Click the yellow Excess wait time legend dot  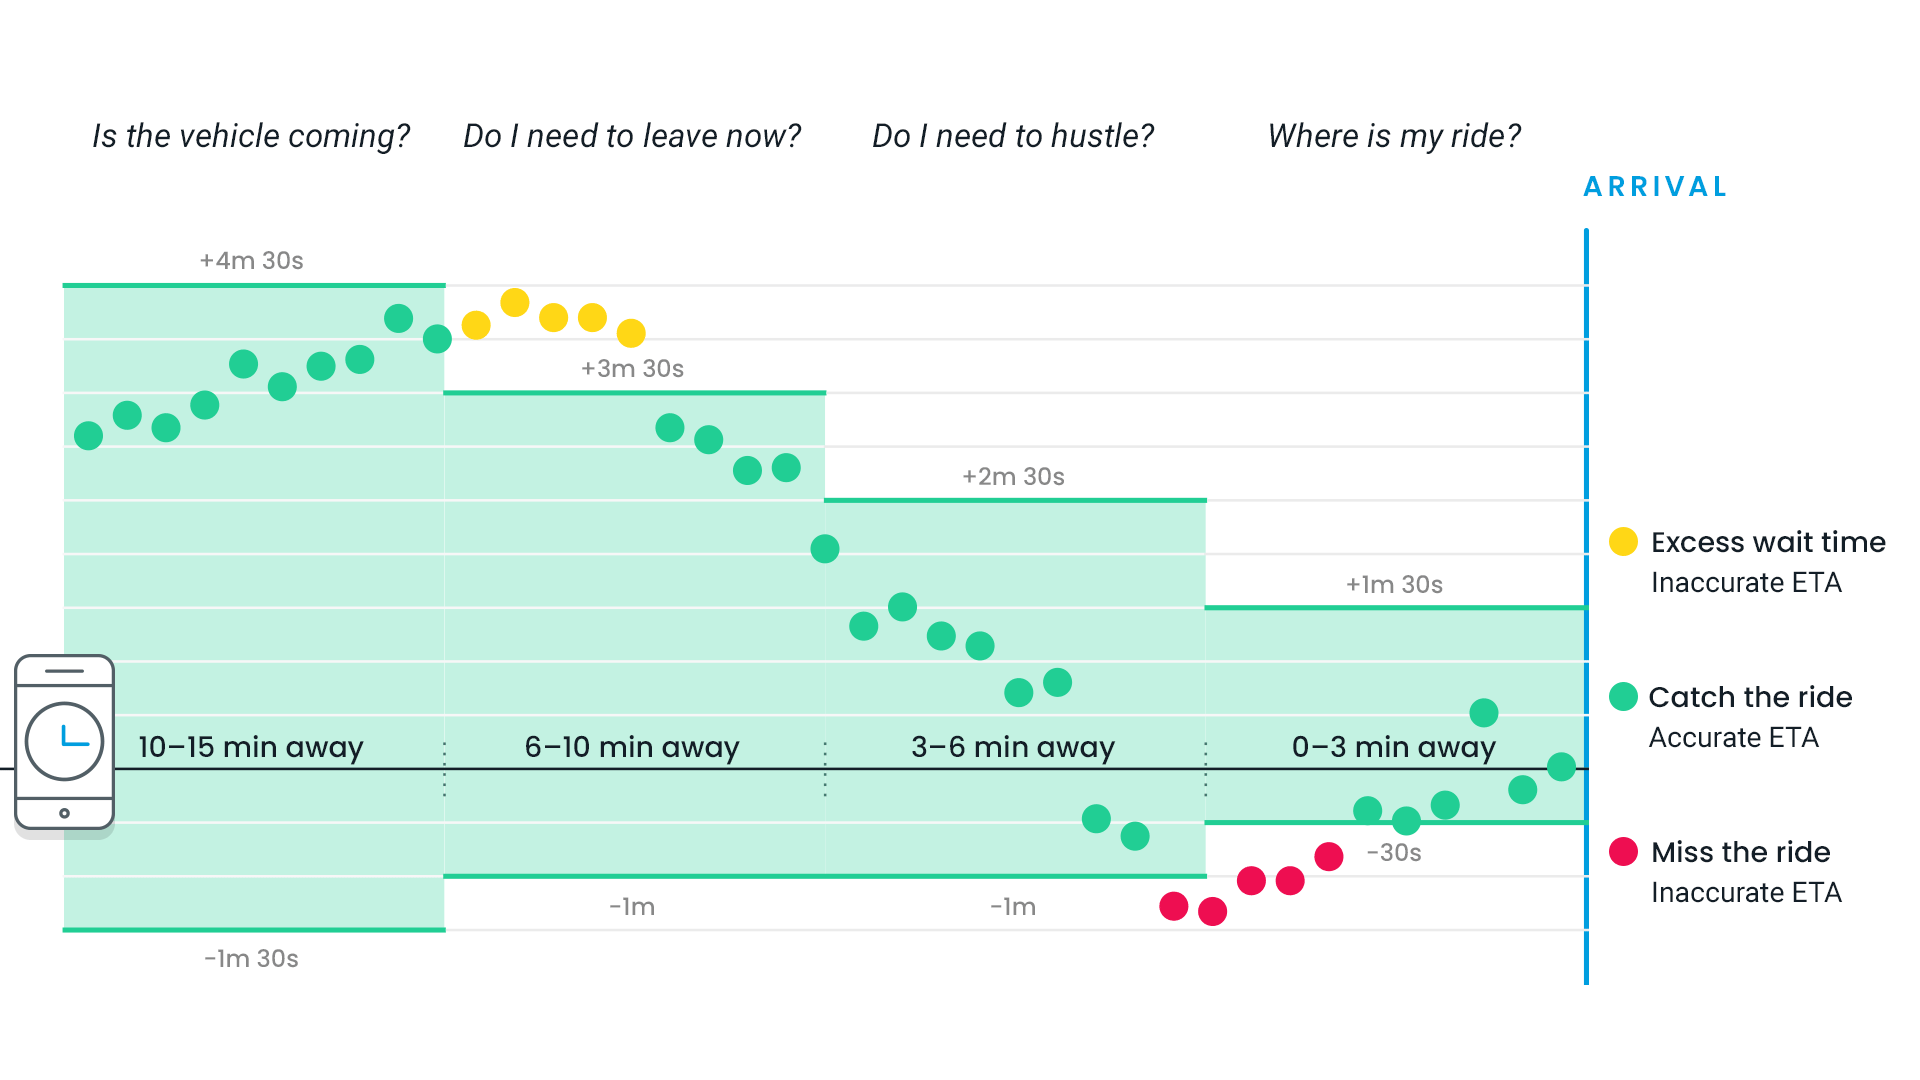pyautogui.click(x=1623, y=542)
